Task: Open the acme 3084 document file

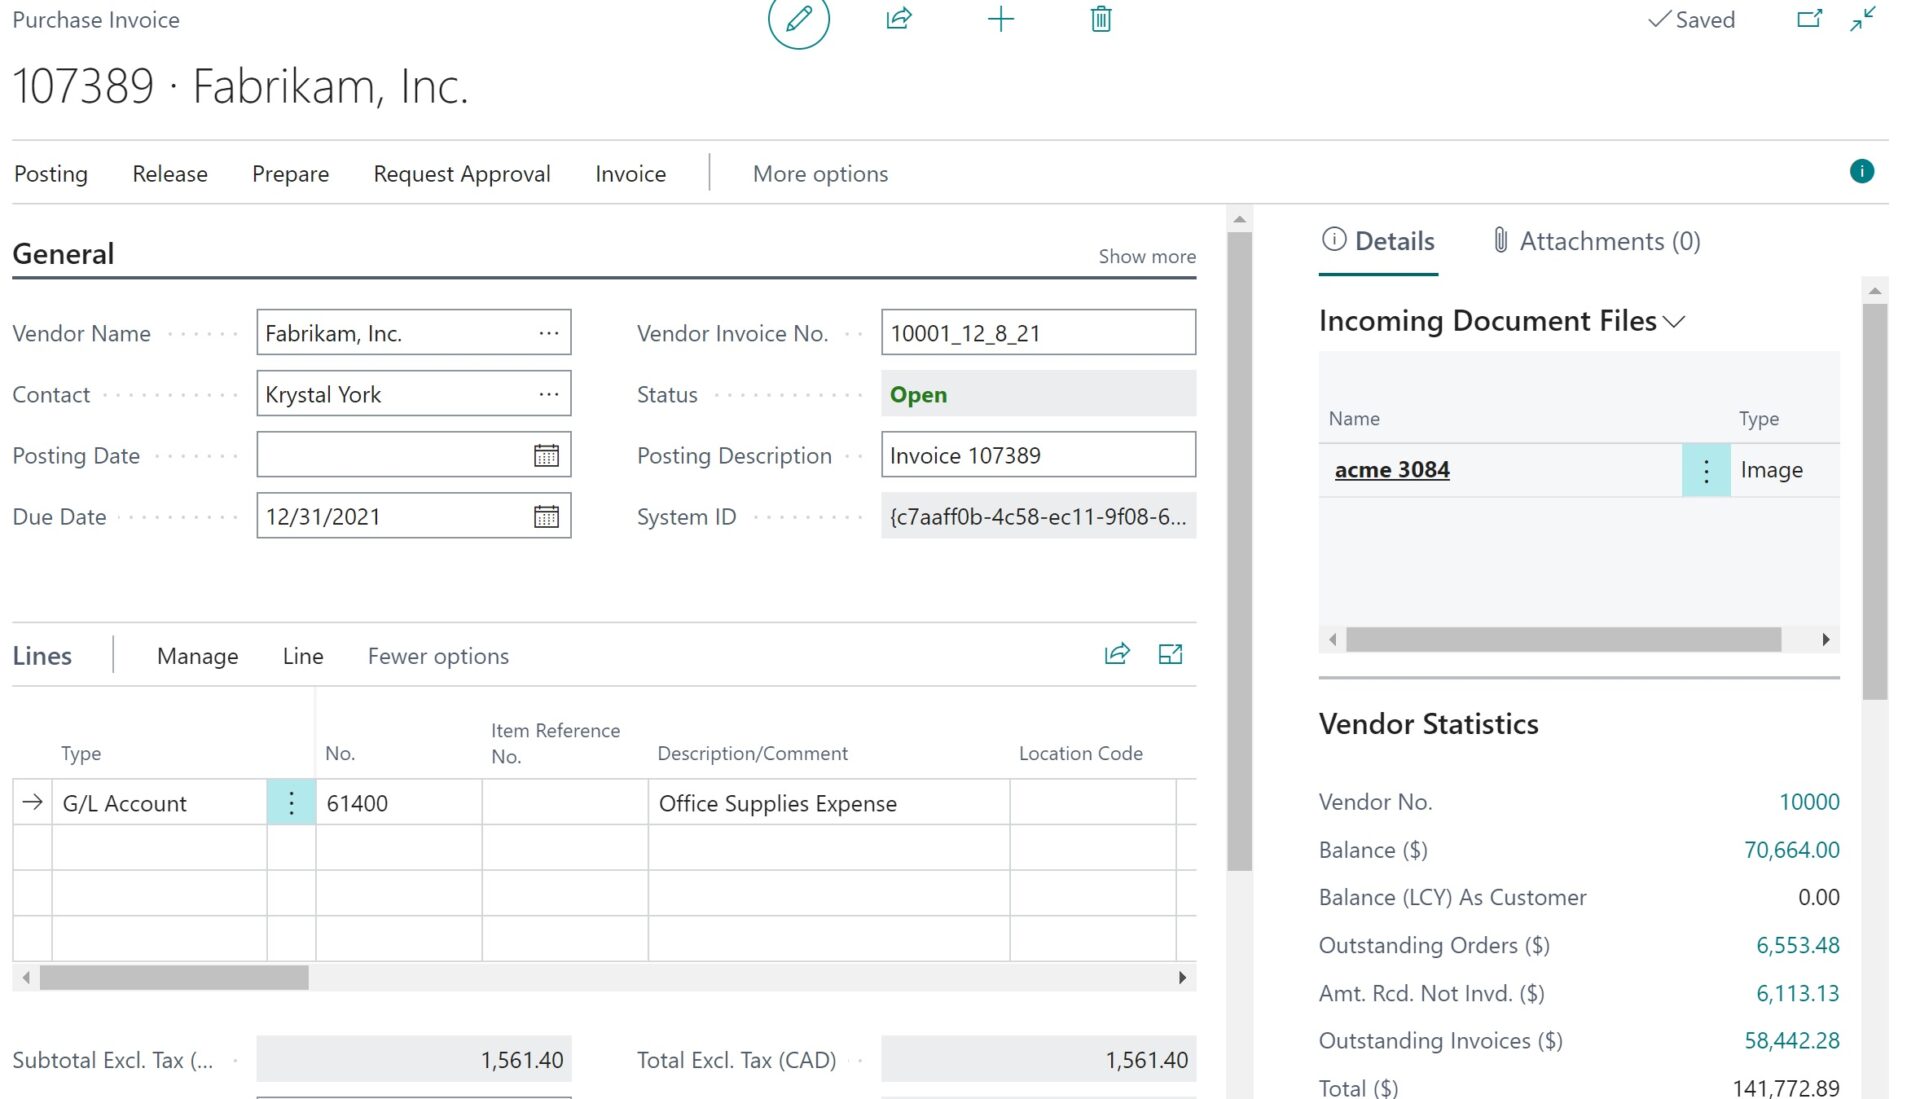Action: (x=1392, y=469)
